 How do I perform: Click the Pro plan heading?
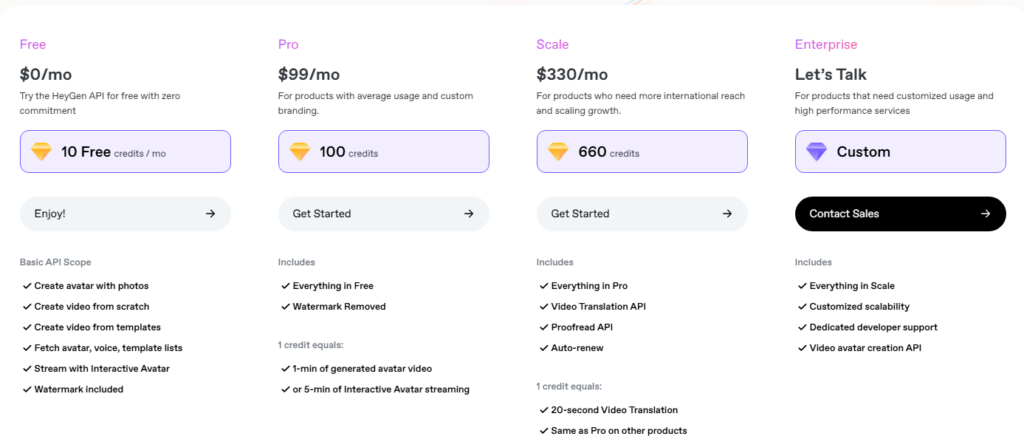[x=288, y=44]
